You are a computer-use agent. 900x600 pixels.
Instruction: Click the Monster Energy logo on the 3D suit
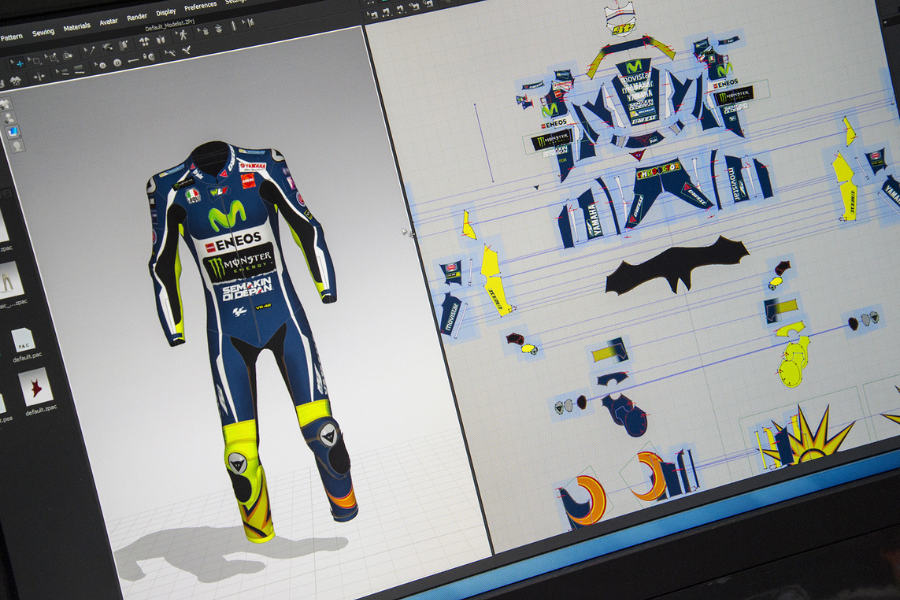pos(236,265)
